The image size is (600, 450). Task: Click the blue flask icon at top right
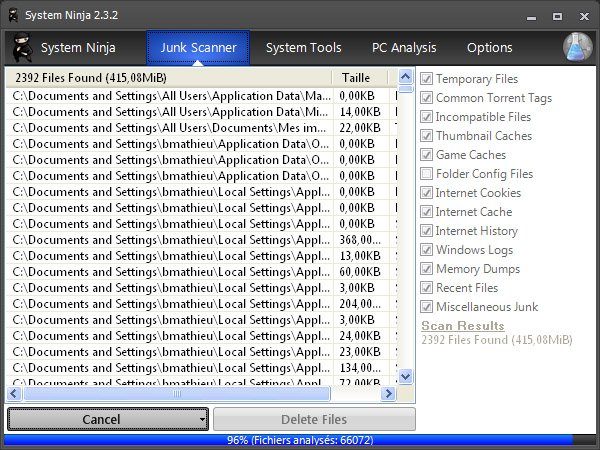(577, 47)
